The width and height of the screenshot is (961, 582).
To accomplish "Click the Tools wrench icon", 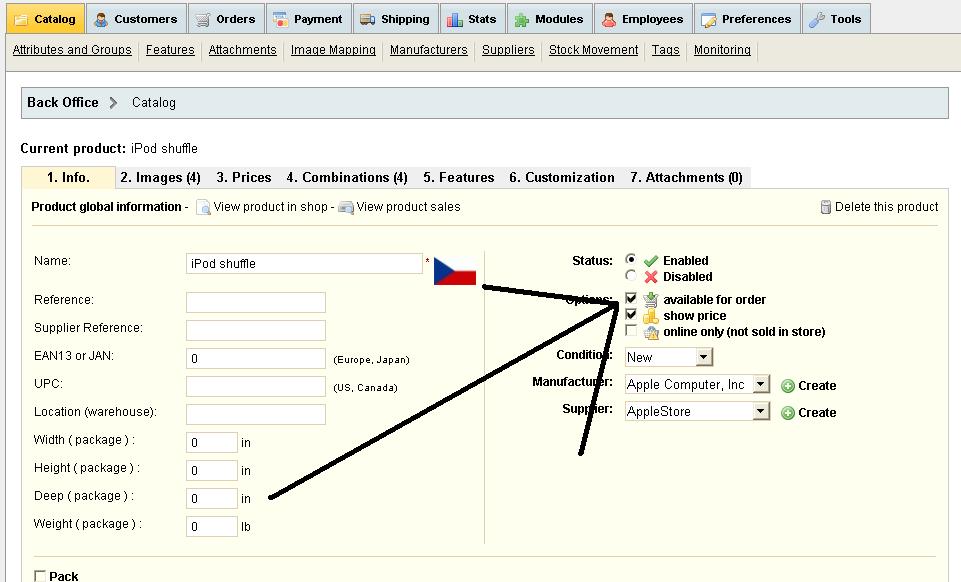I will tap(816, 20).
